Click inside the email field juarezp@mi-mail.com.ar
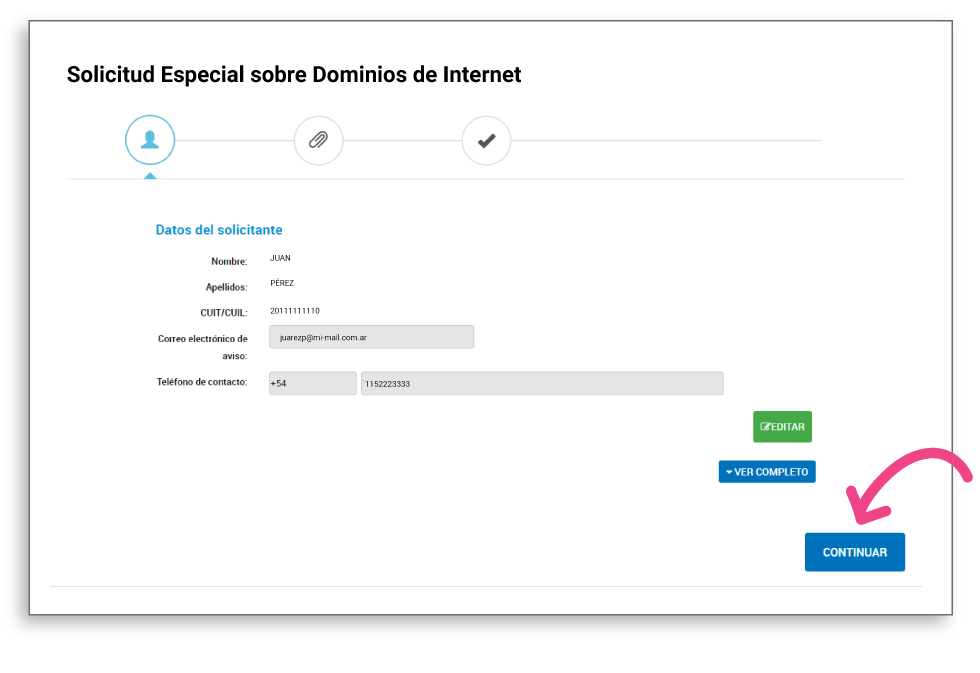The height and width of the screenshot is (673, 980). point(371,337)
